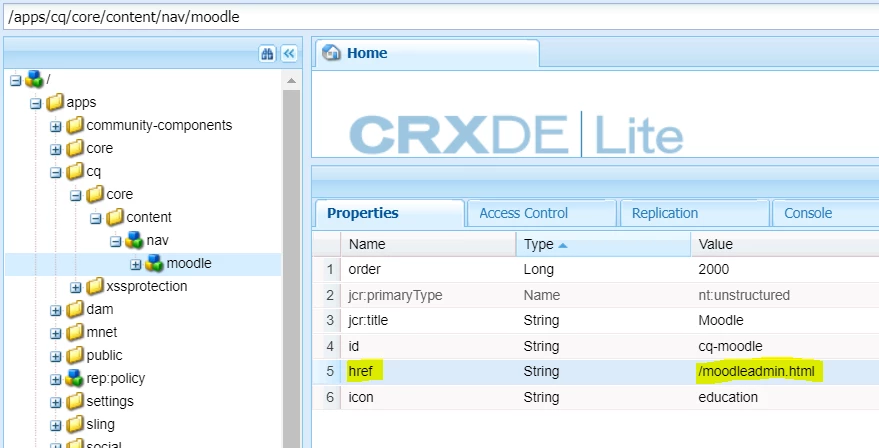Image resolution: width=879 pixels, height=448 pixels.
Task: Collapse the cq folder
Action: point(55,173)
